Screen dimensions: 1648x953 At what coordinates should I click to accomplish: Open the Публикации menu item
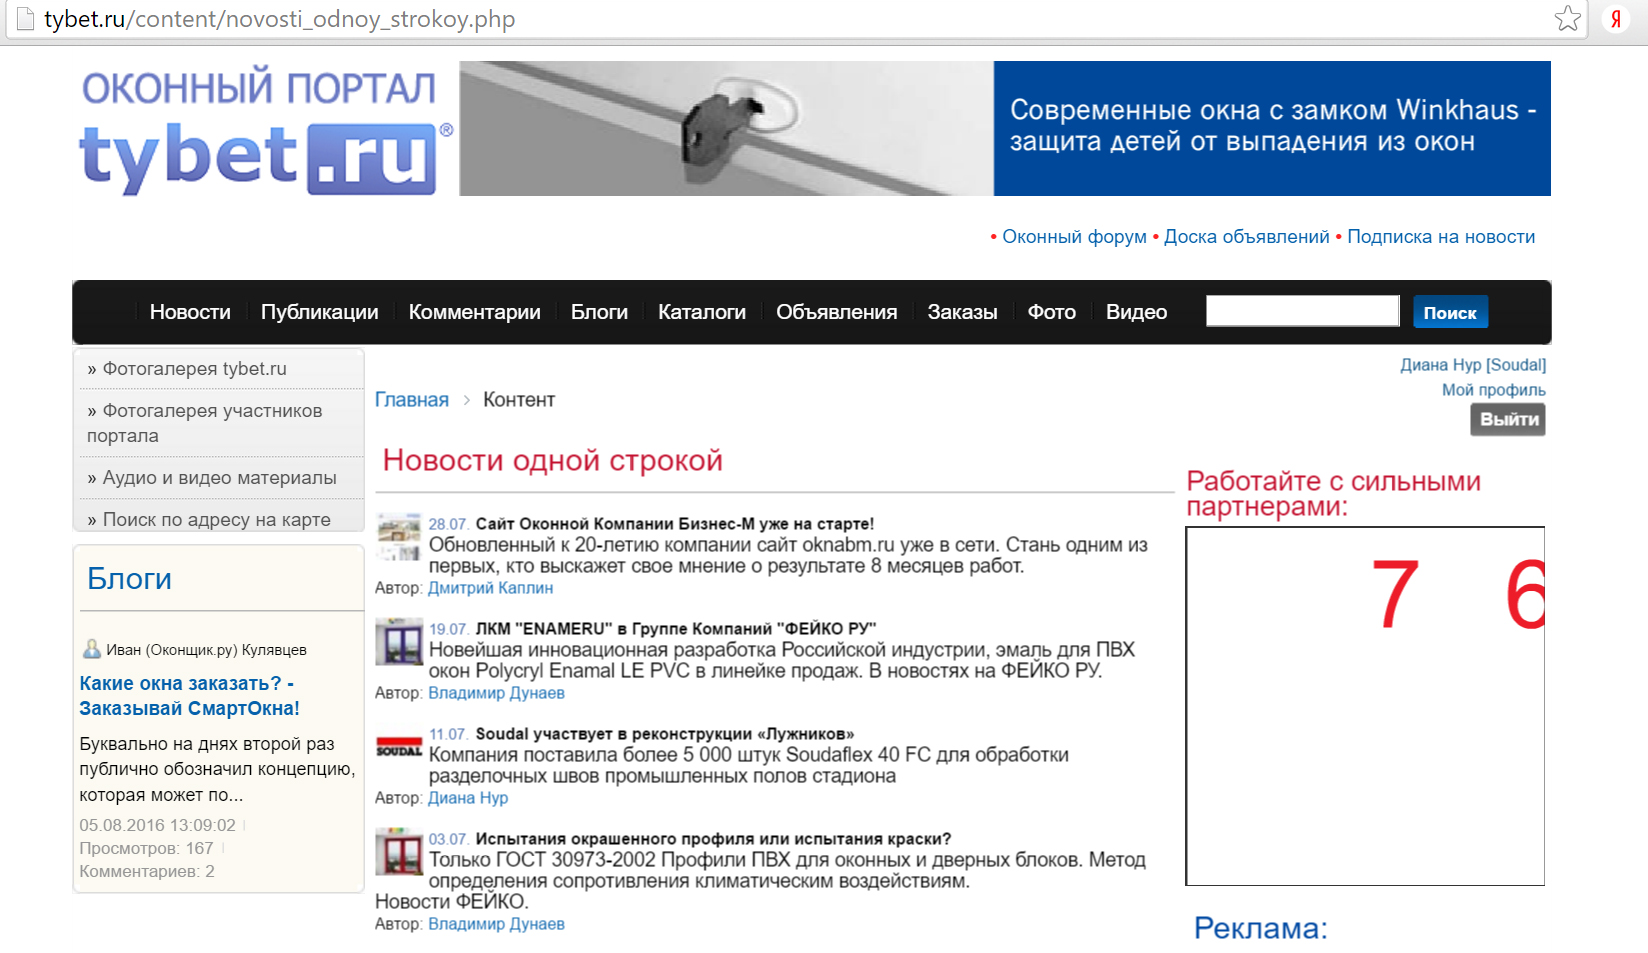point(319,312)
